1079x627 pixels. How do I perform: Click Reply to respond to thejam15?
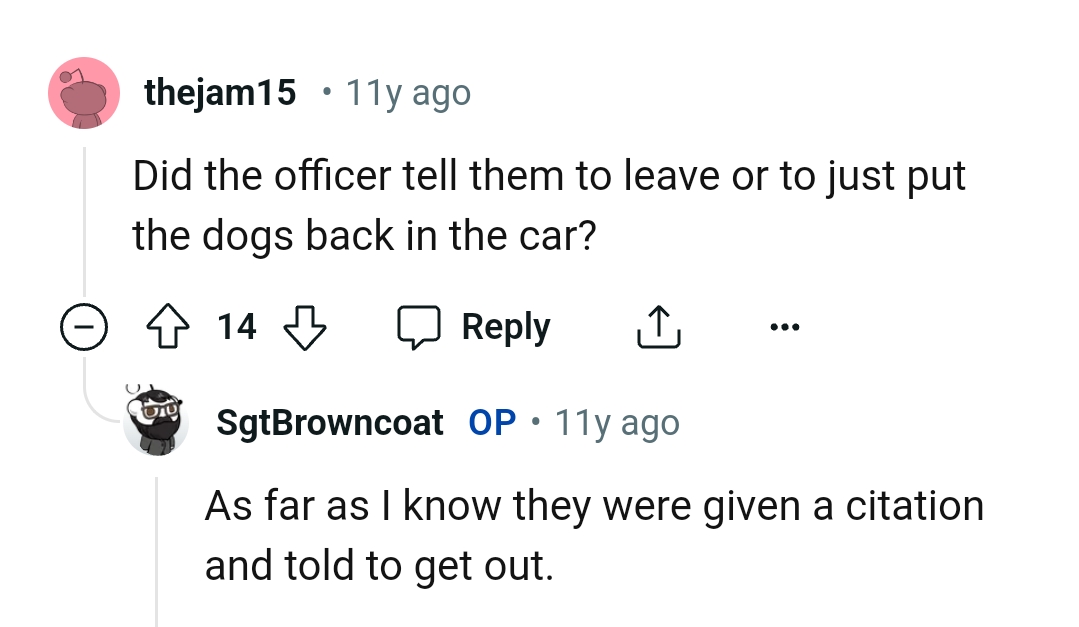pyautogui.click(x=505, y=326)
